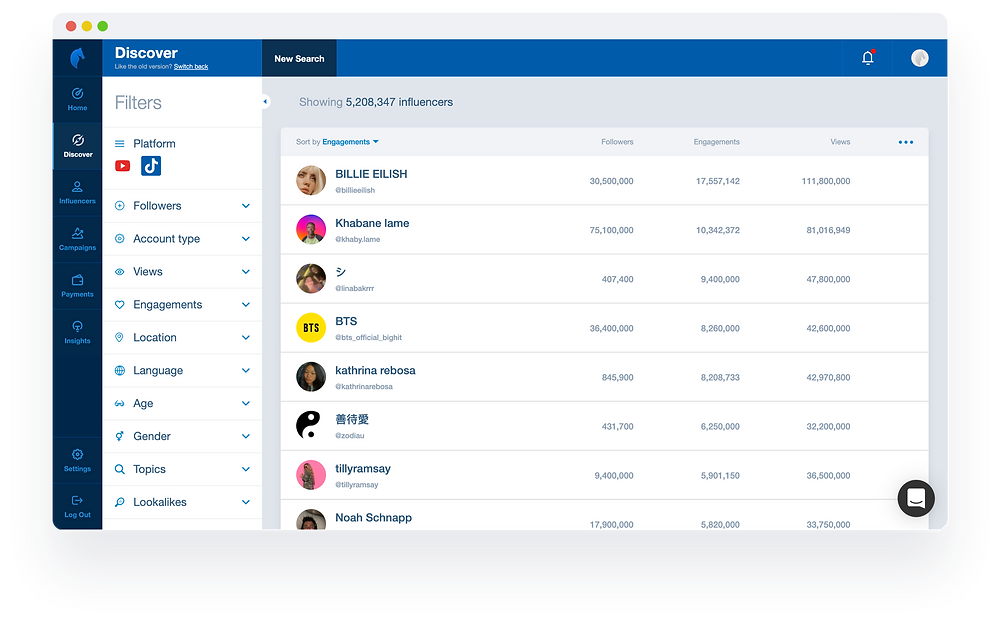Expand Location filter chevron

246,337
